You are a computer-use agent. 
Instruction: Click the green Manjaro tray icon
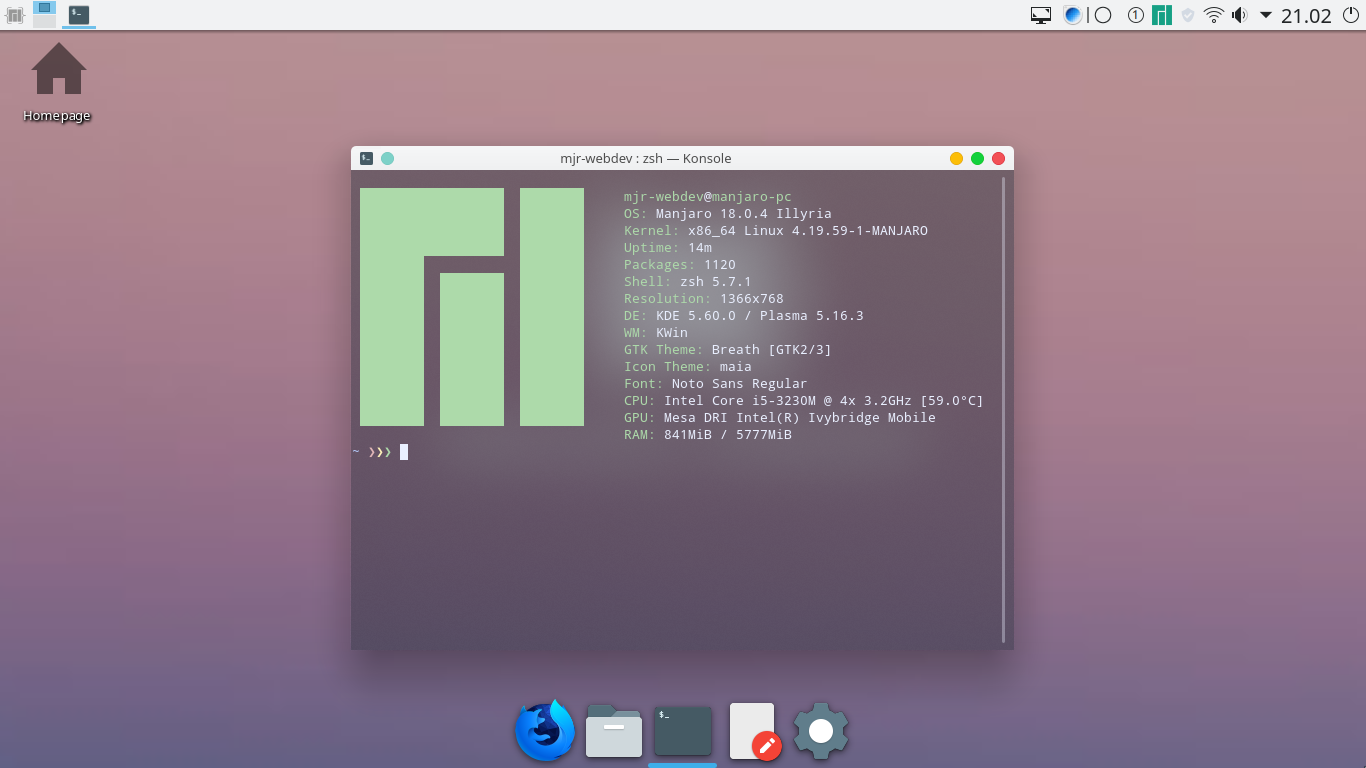(x=1162, y=15)
